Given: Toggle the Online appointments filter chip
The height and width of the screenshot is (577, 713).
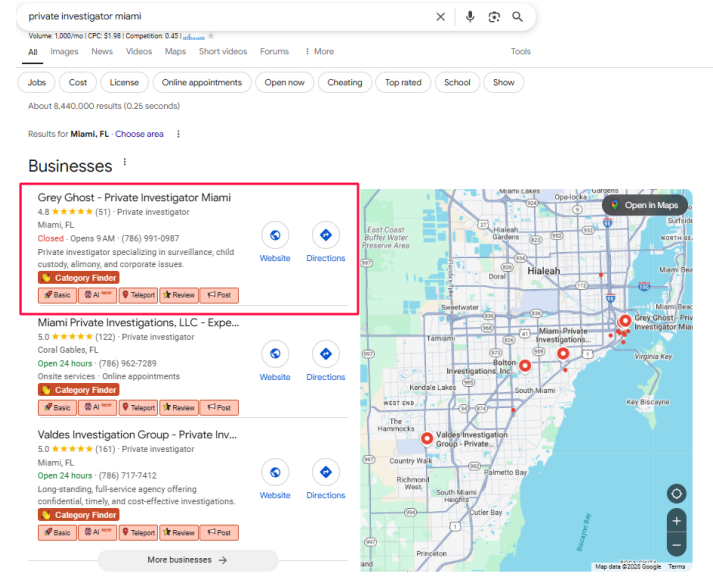Looking at the screenshot, I should (x=202, y=83).
